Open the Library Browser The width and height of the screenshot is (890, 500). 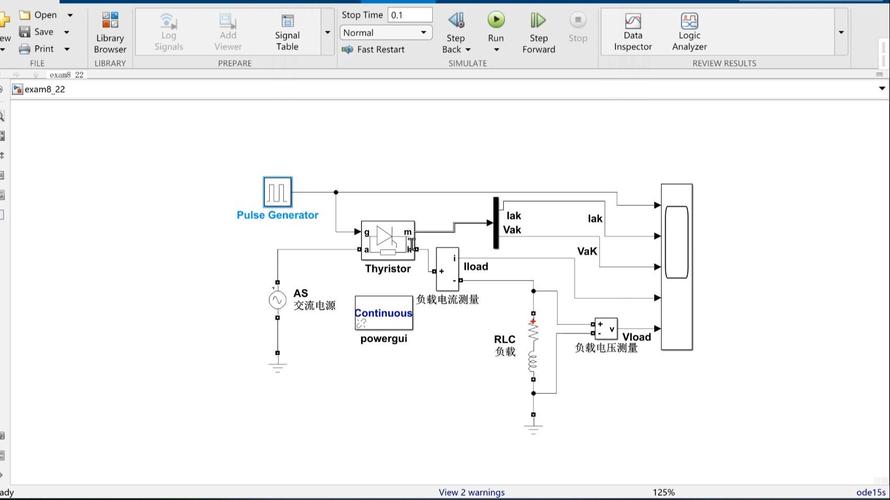pyautogui.click(x=110, y=31)
